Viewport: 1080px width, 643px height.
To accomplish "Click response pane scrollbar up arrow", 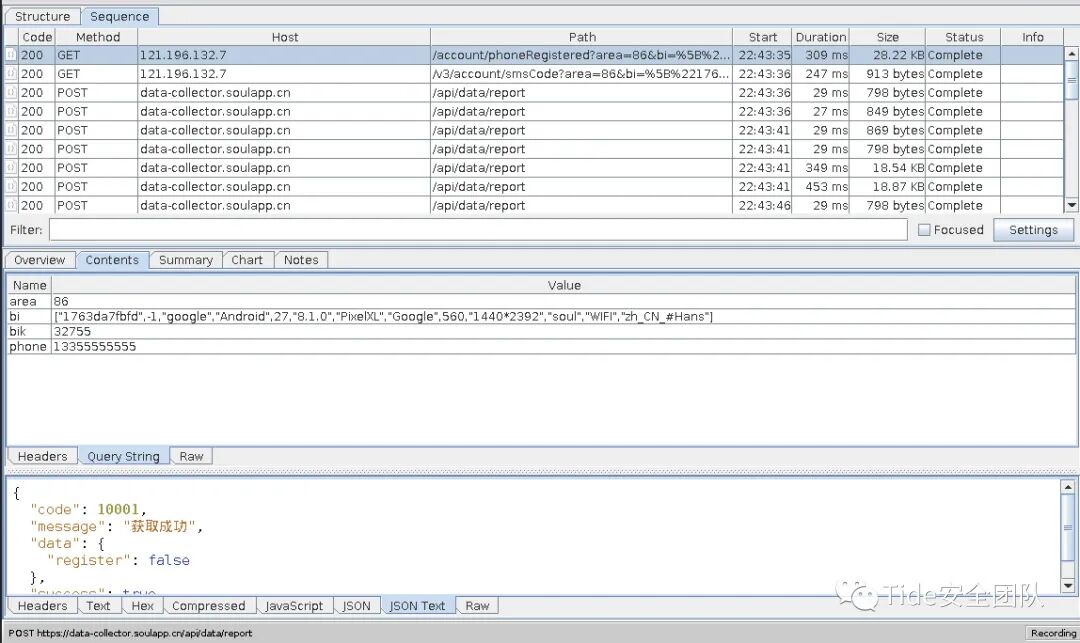I will click(1068, 487).
